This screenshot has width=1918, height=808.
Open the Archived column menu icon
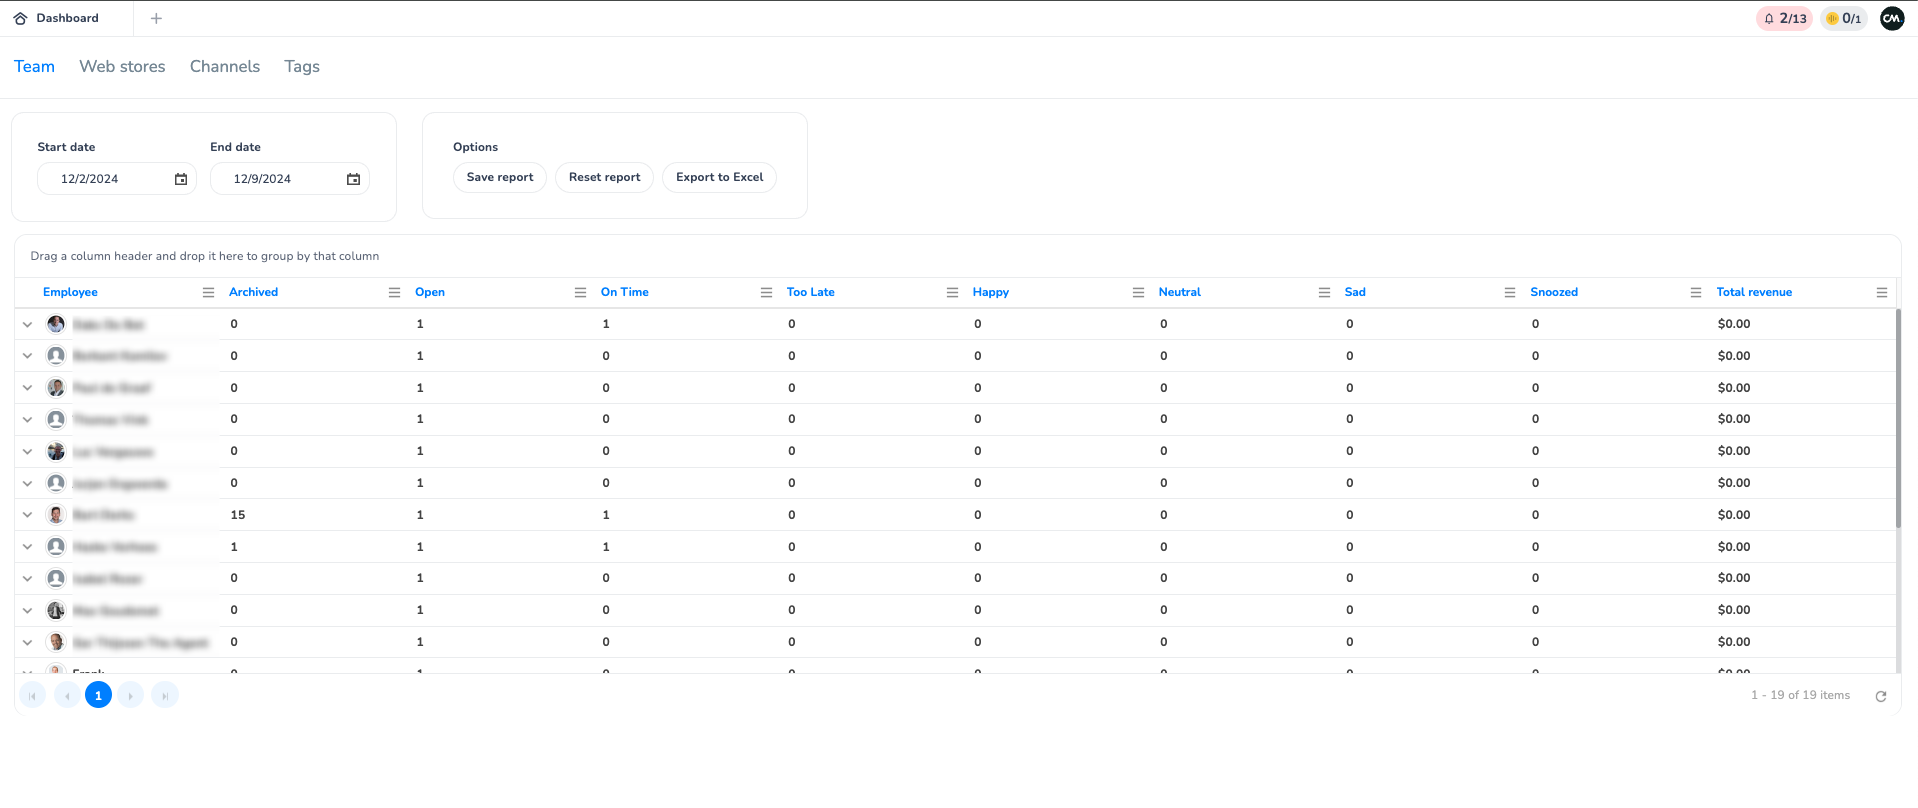pyautogui.click(x=394, y=292)
